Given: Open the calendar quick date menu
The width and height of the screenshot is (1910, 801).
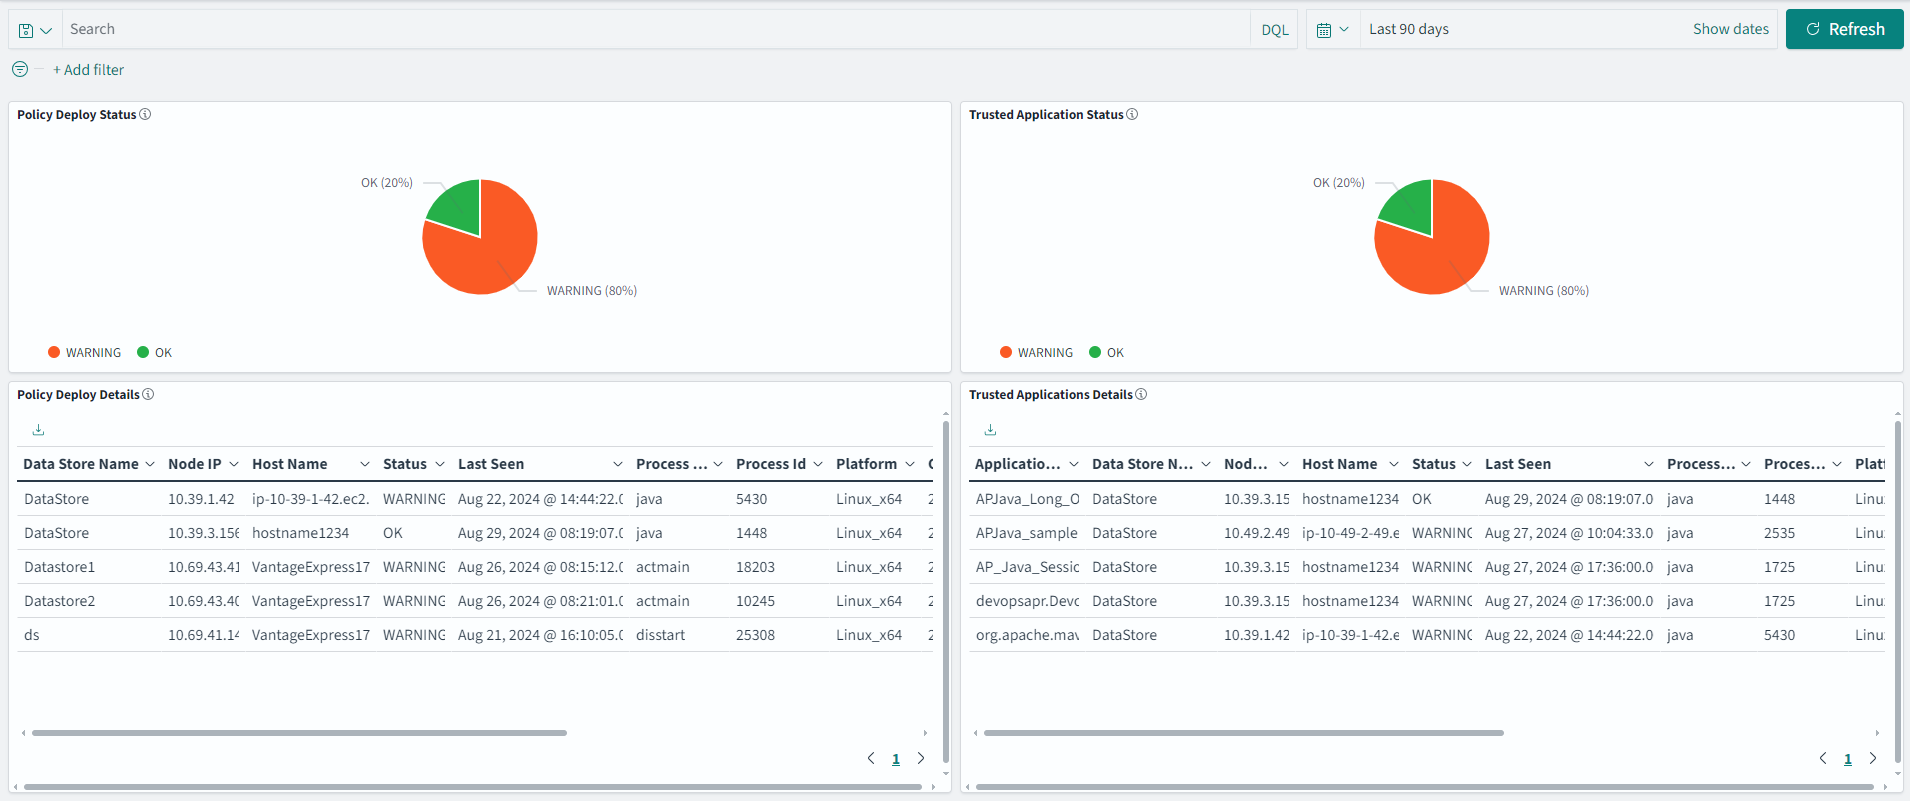Looking at the screenshot, I should pyautogui.click(x=1333, y=30).
